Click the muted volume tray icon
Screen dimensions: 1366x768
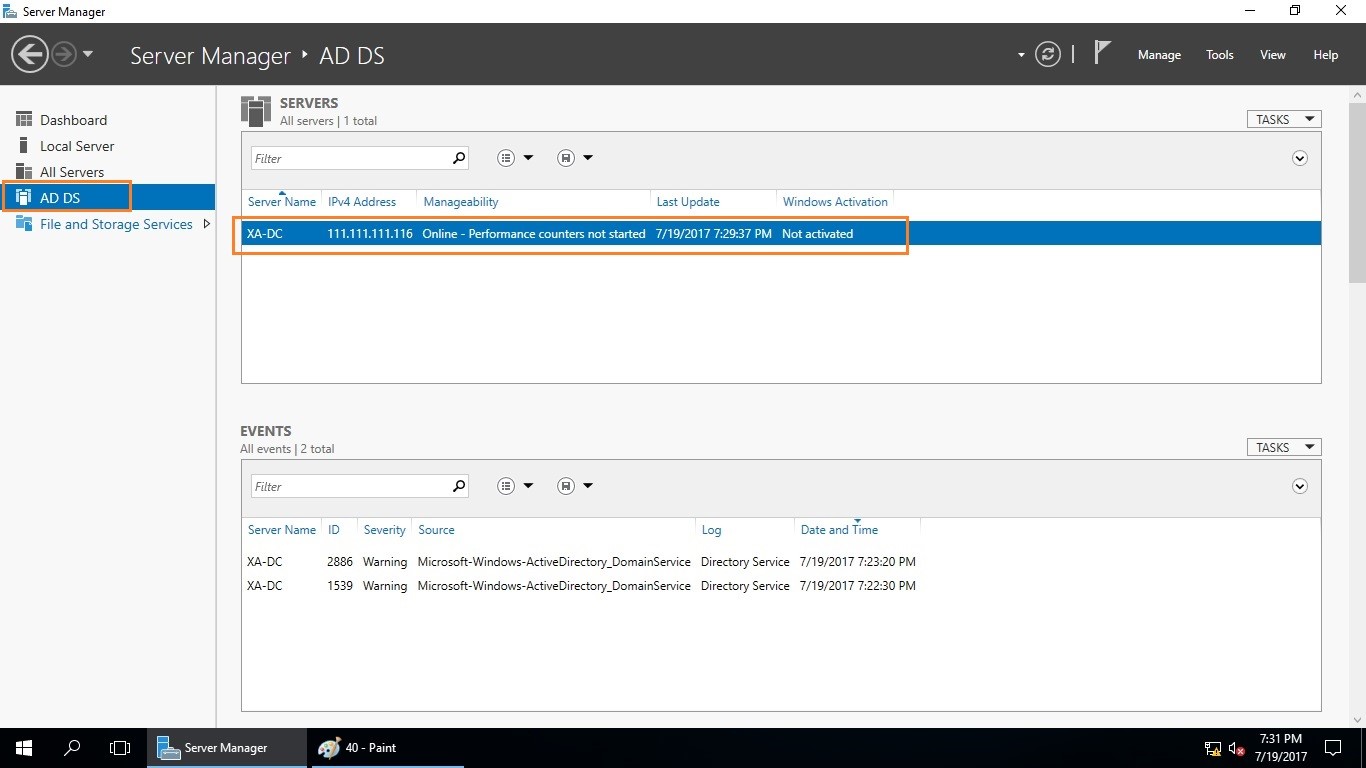[1236, 748]
